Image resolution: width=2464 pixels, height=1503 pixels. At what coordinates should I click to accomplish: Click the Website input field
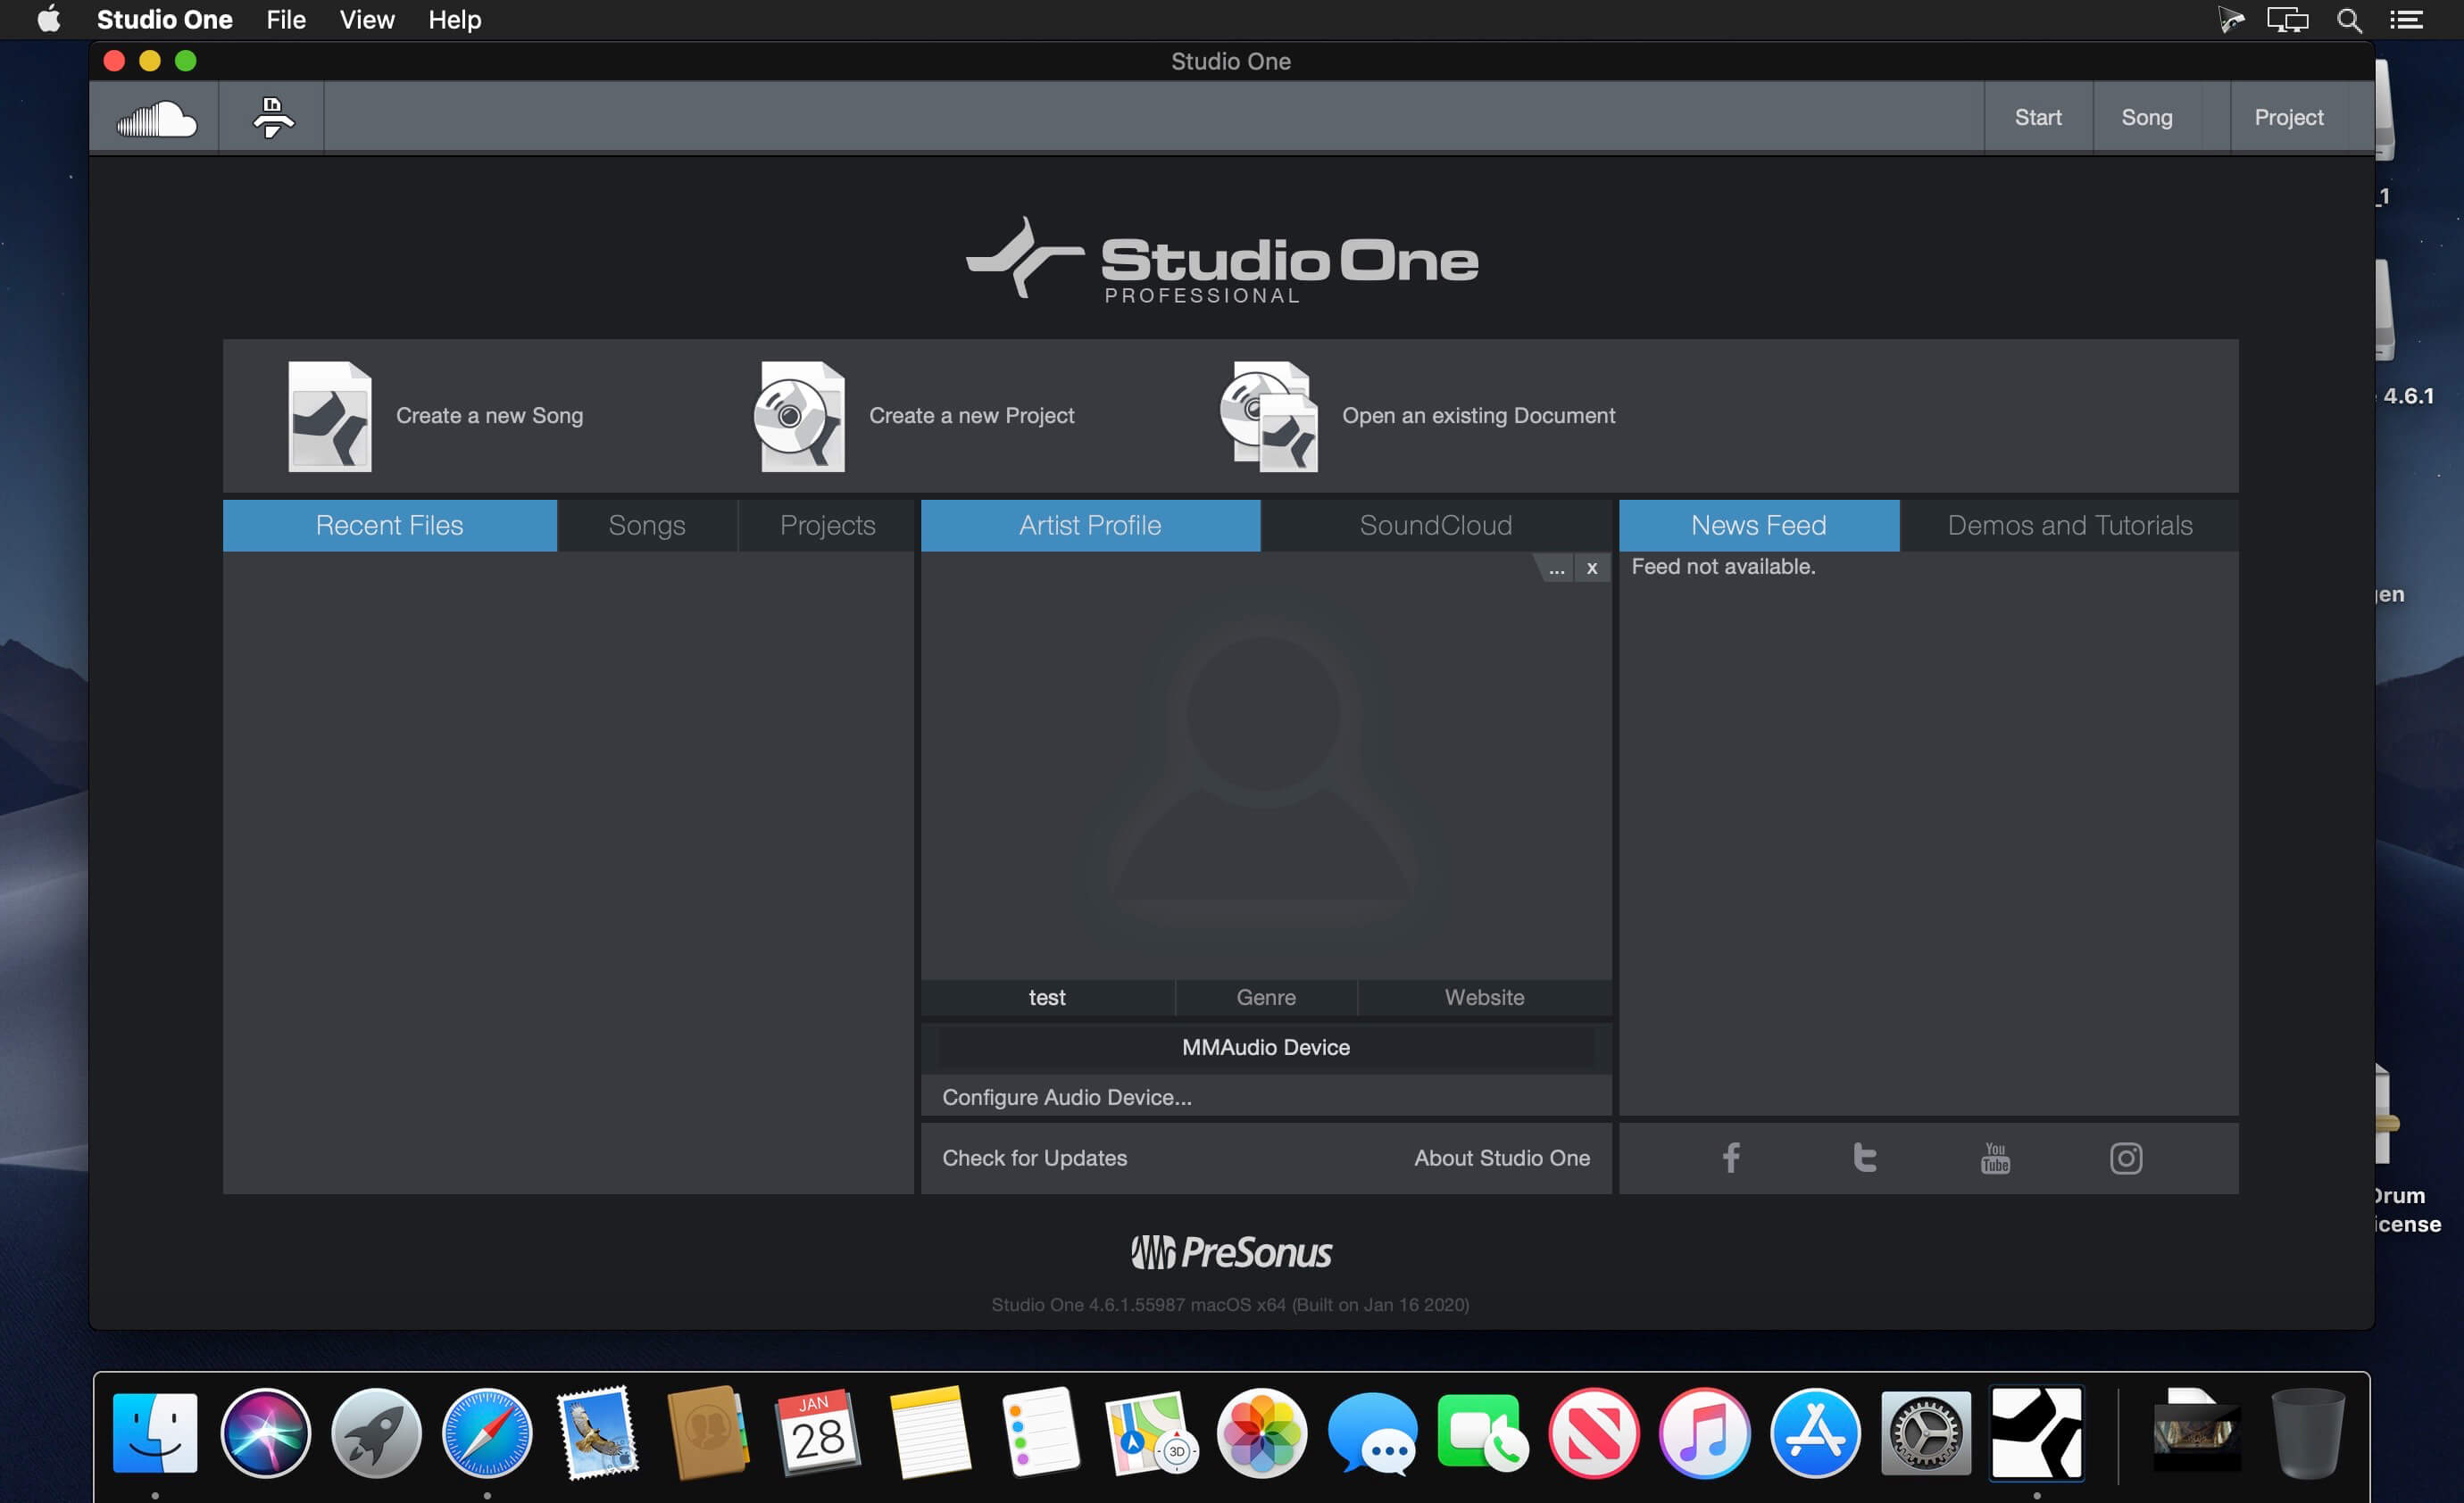click(x=1484, y=998)
